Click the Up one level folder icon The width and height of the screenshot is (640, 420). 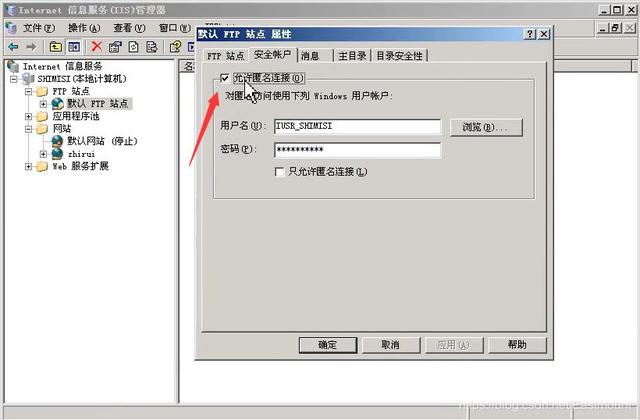tap(56, 47)
